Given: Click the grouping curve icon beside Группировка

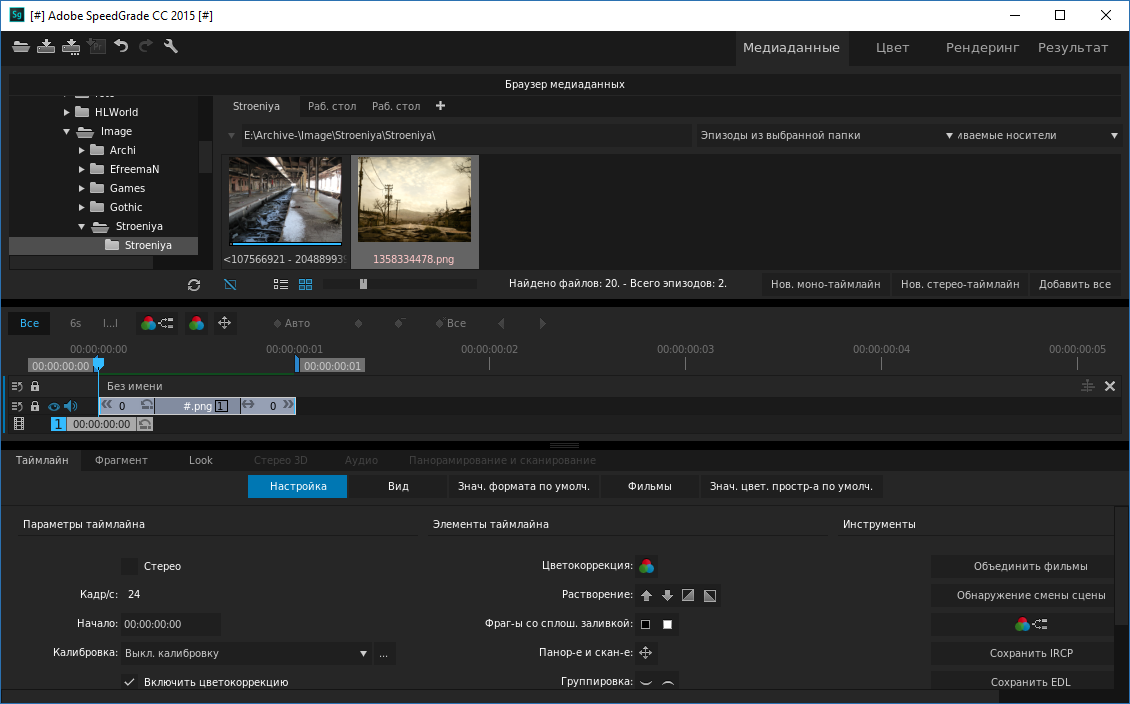Looking at the screenshot, I should click(648, 681).
